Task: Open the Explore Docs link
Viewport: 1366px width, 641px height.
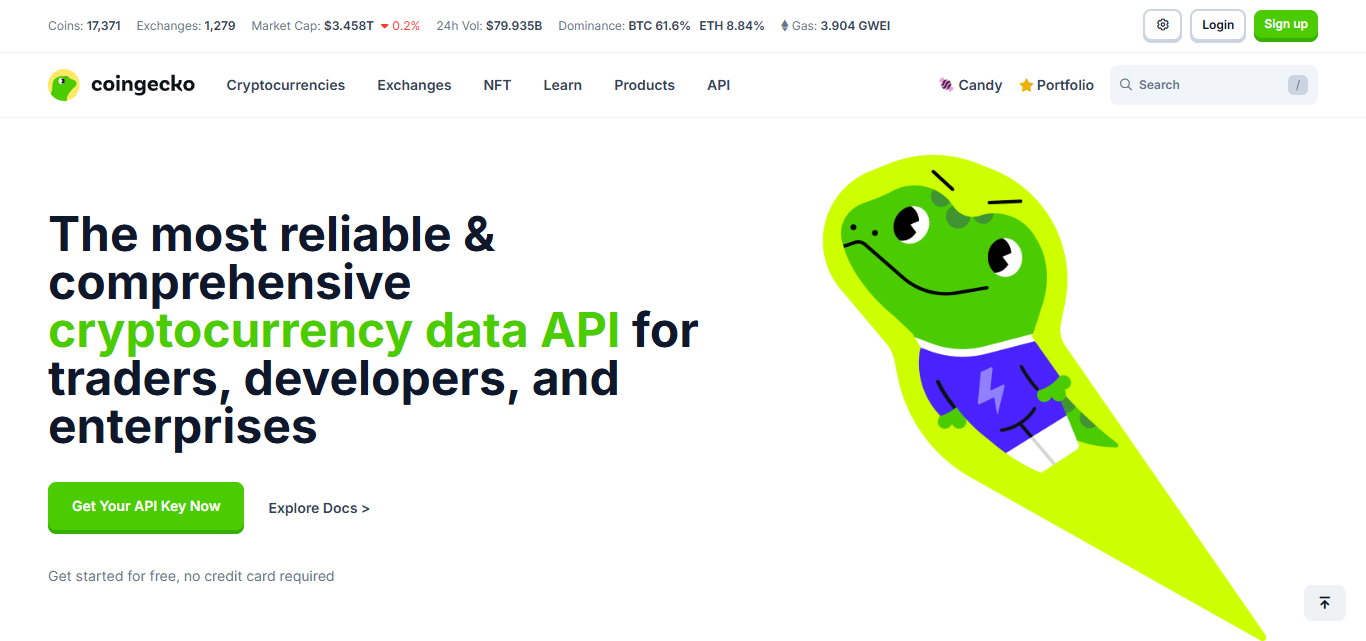Action: [319, 508]
